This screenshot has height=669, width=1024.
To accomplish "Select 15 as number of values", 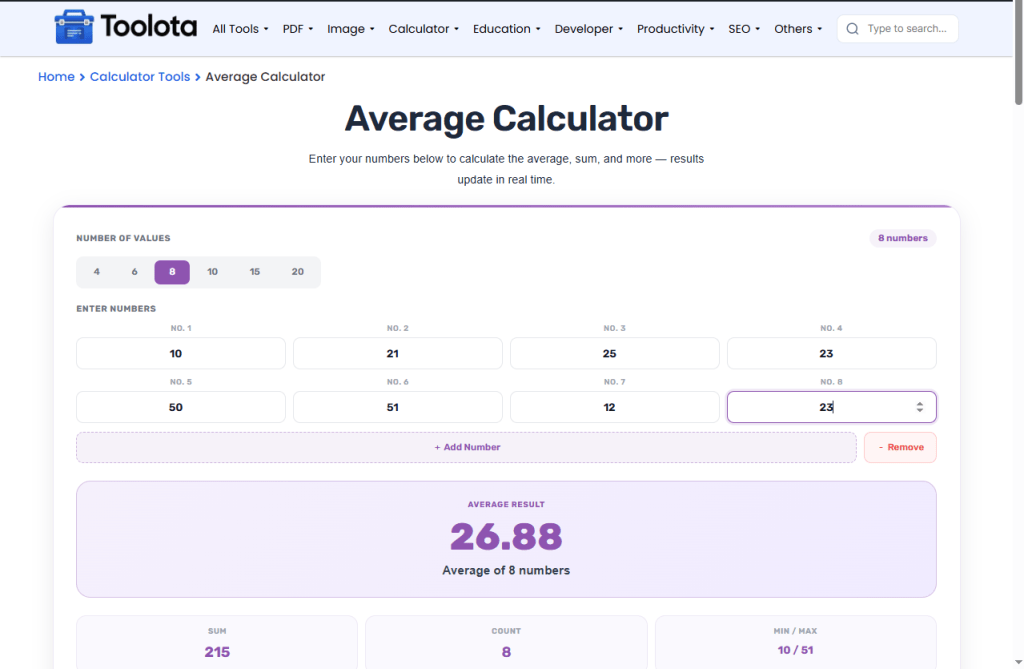I will tap(255, 272).
